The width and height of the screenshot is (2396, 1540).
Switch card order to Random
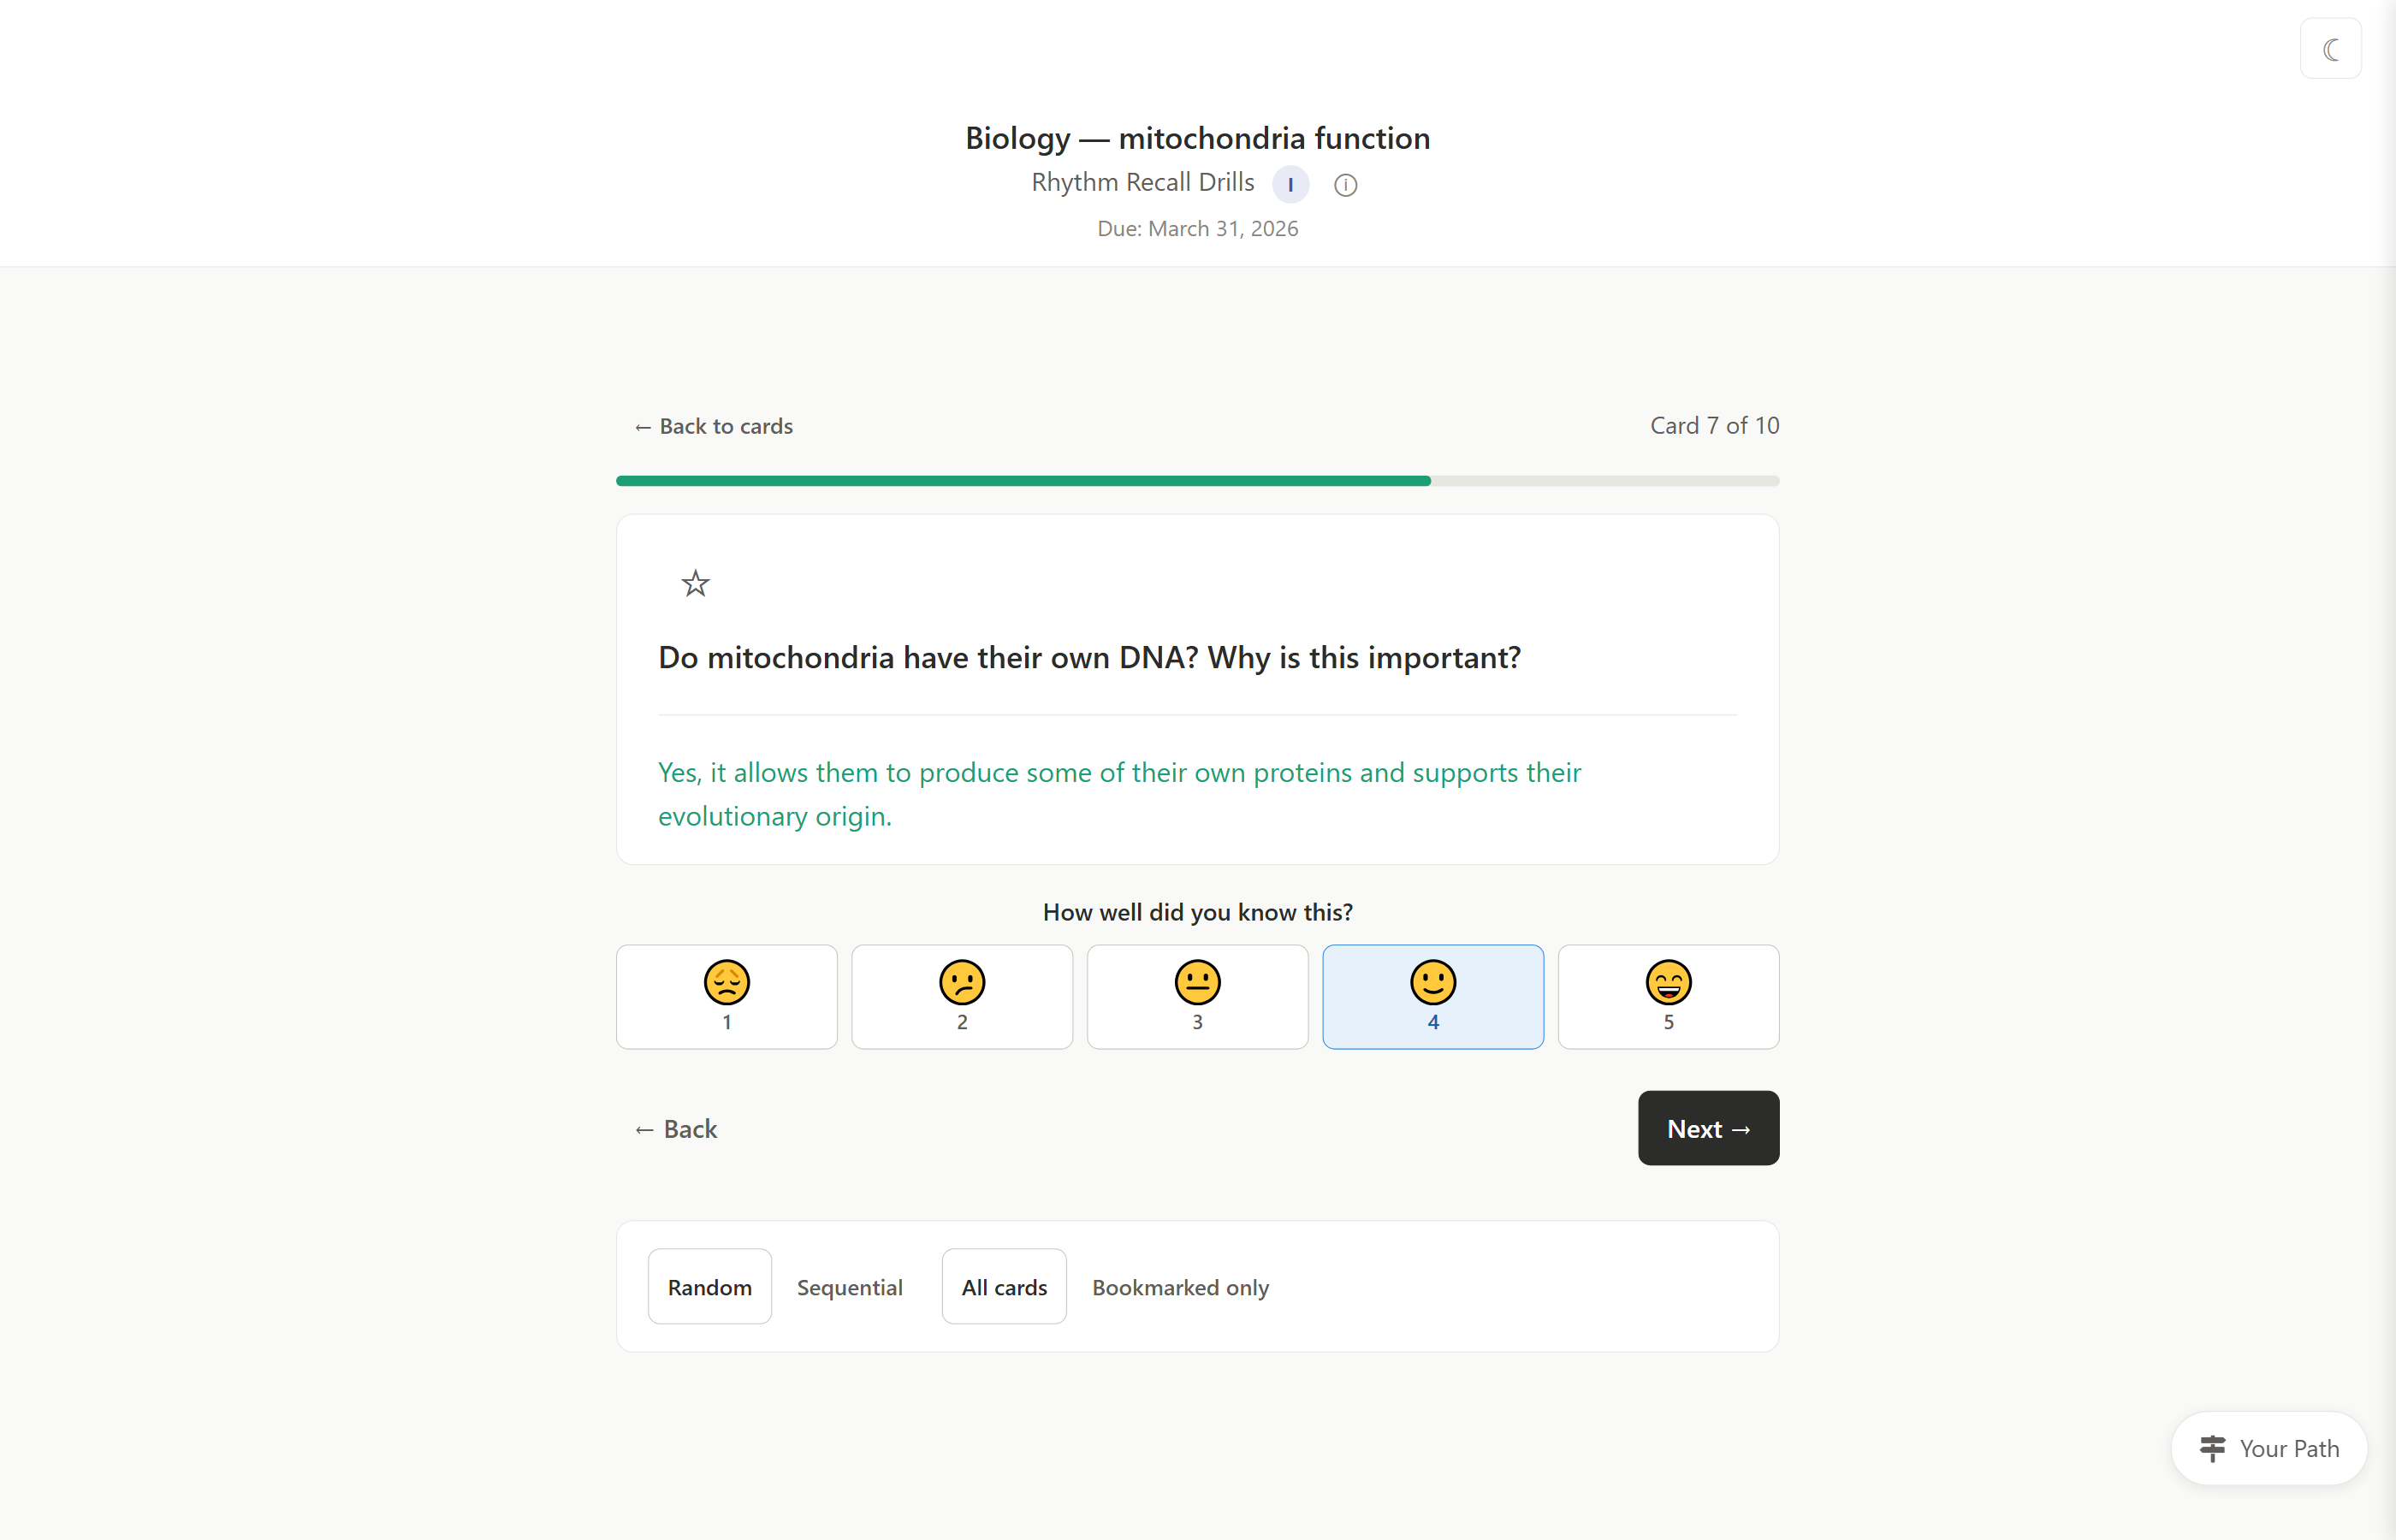710,1287
